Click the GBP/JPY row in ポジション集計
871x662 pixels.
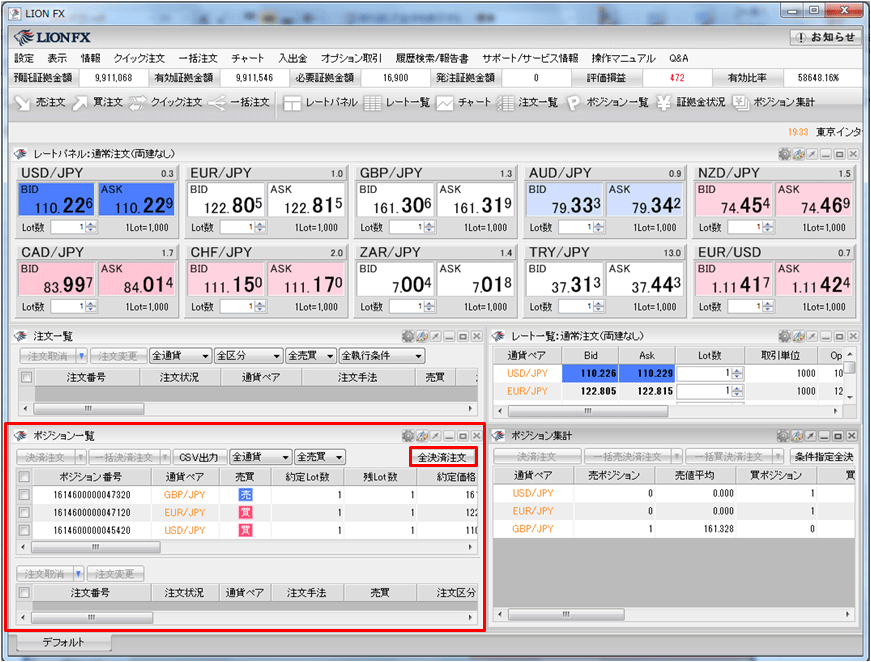click(673, 529)
